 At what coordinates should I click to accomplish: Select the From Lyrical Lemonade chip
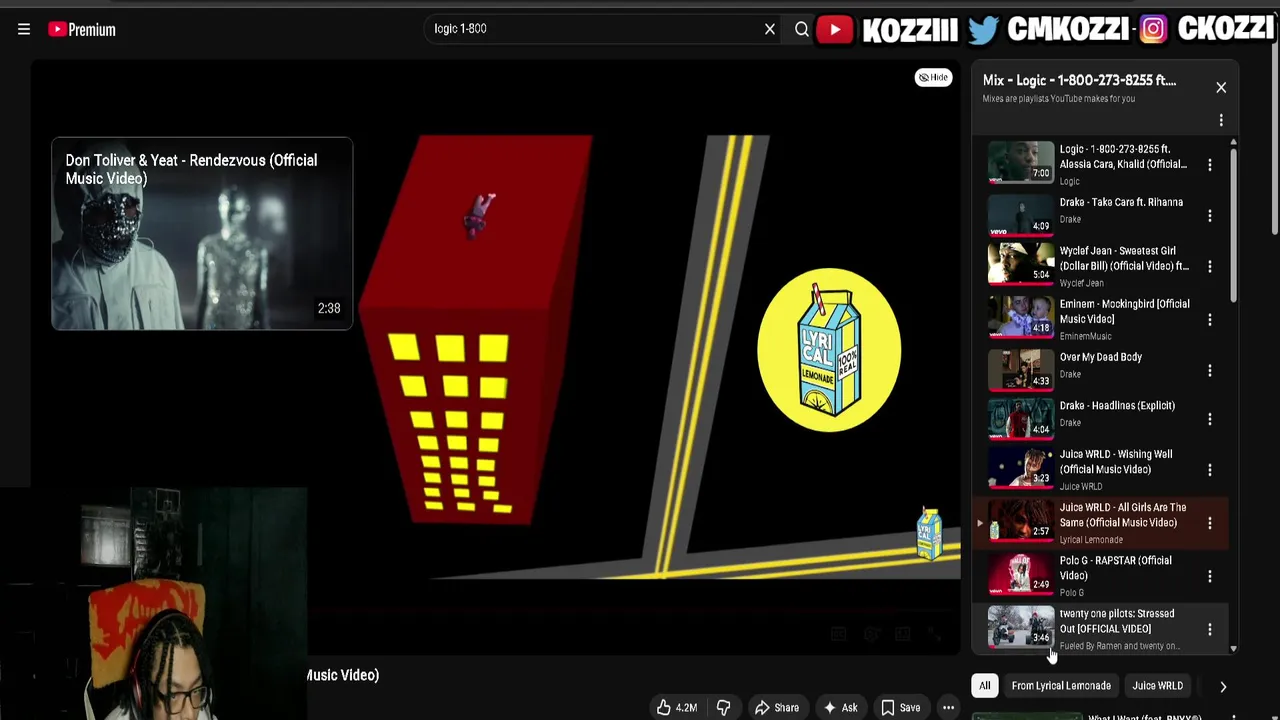pyautogui.click(x=1061, y=686)
